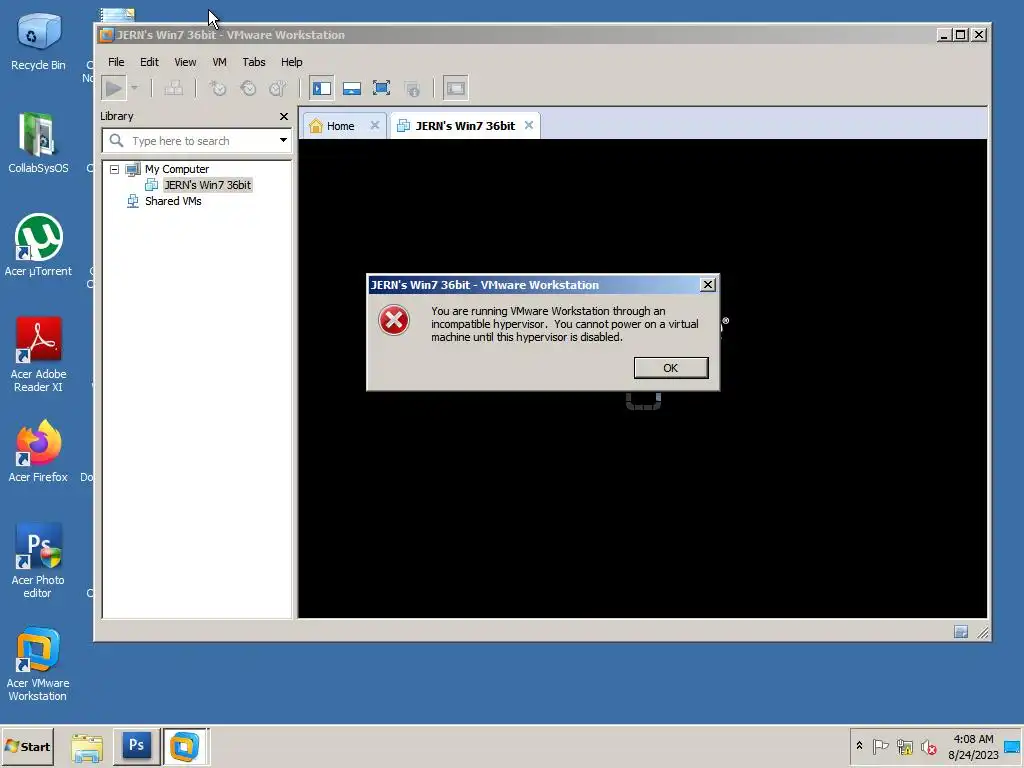Open Recycle Bin on the desktop
This screenshot has height=768, width=1024.
click(38, 41)
